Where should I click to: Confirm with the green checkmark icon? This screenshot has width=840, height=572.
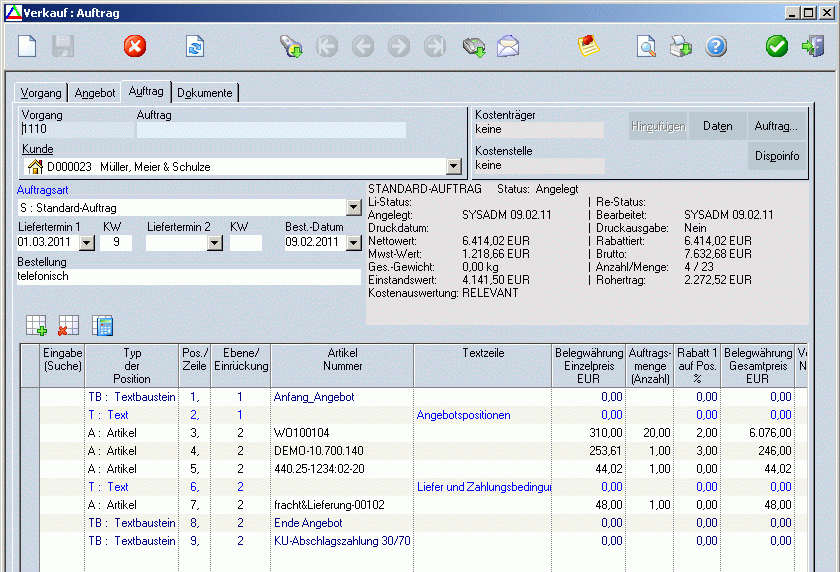[x=777, y=46]
